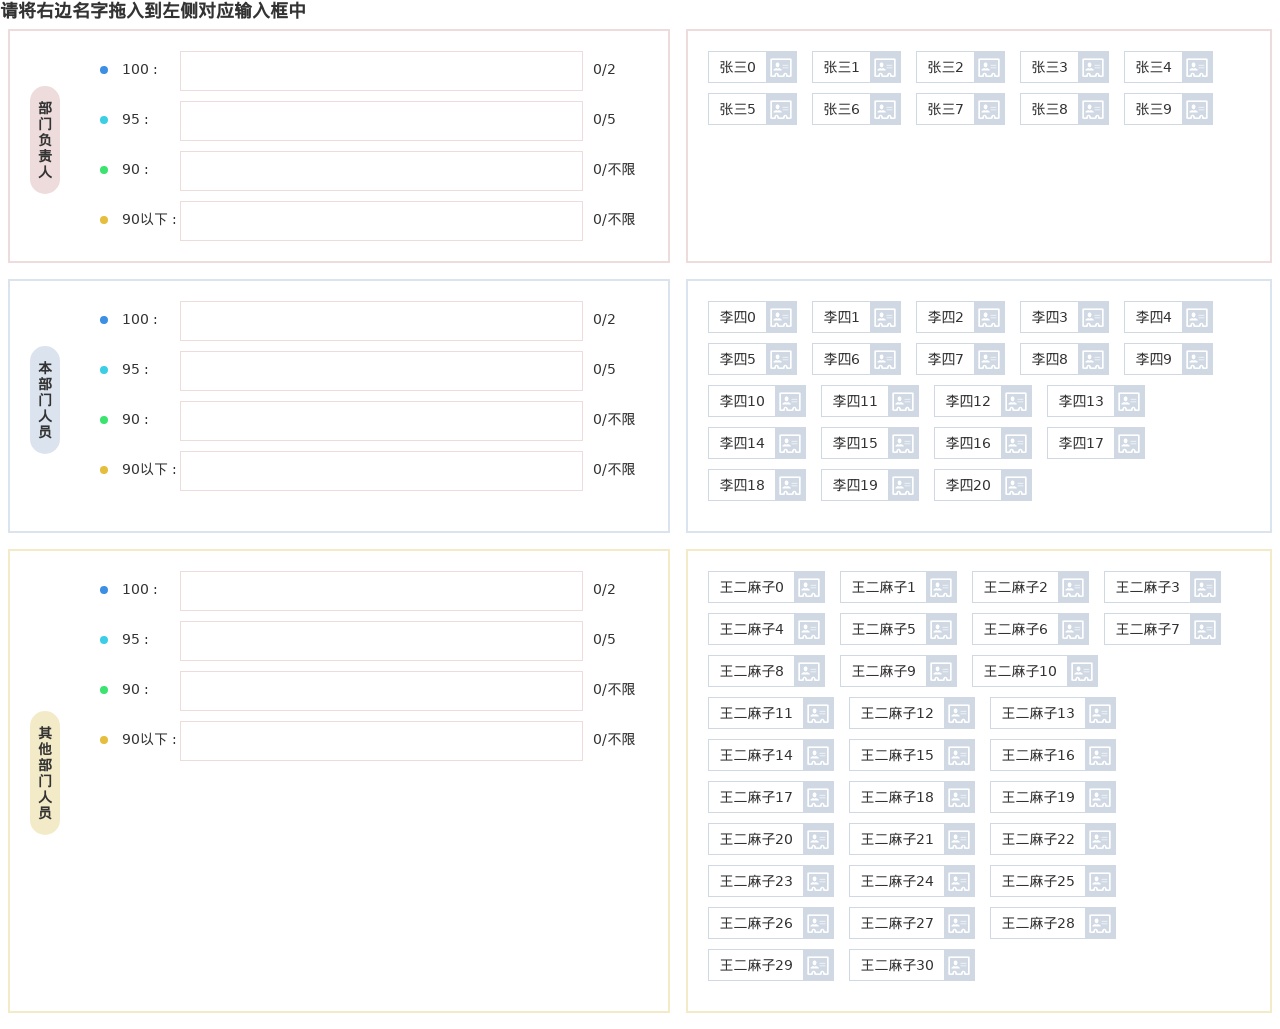
Task: Click the ID card icon beside 王二麻子21
Action: tap(959, 840)
